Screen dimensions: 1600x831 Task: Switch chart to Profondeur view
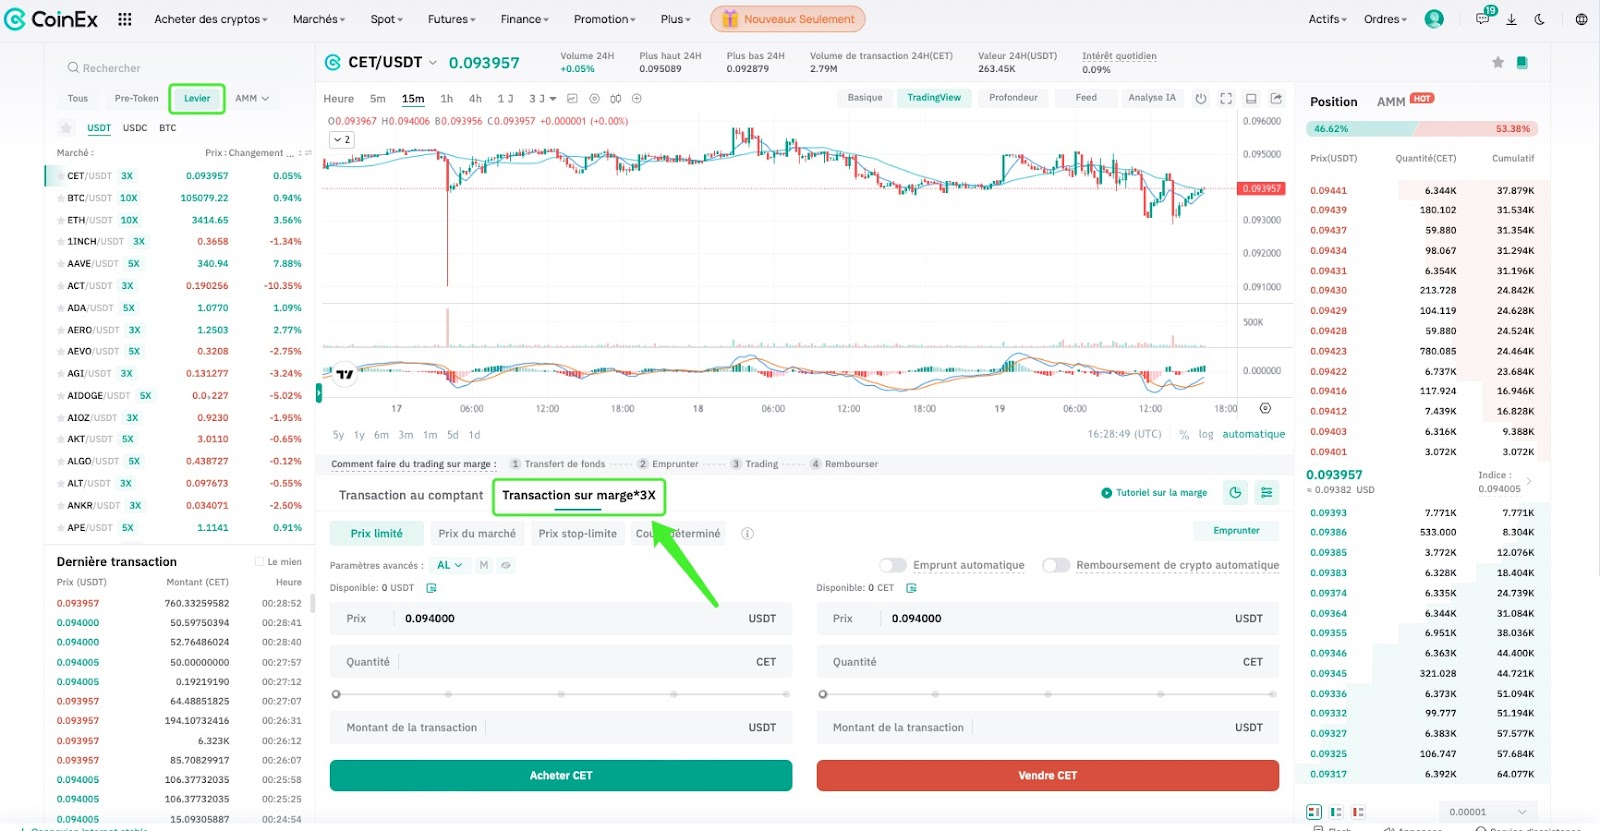1013,98
